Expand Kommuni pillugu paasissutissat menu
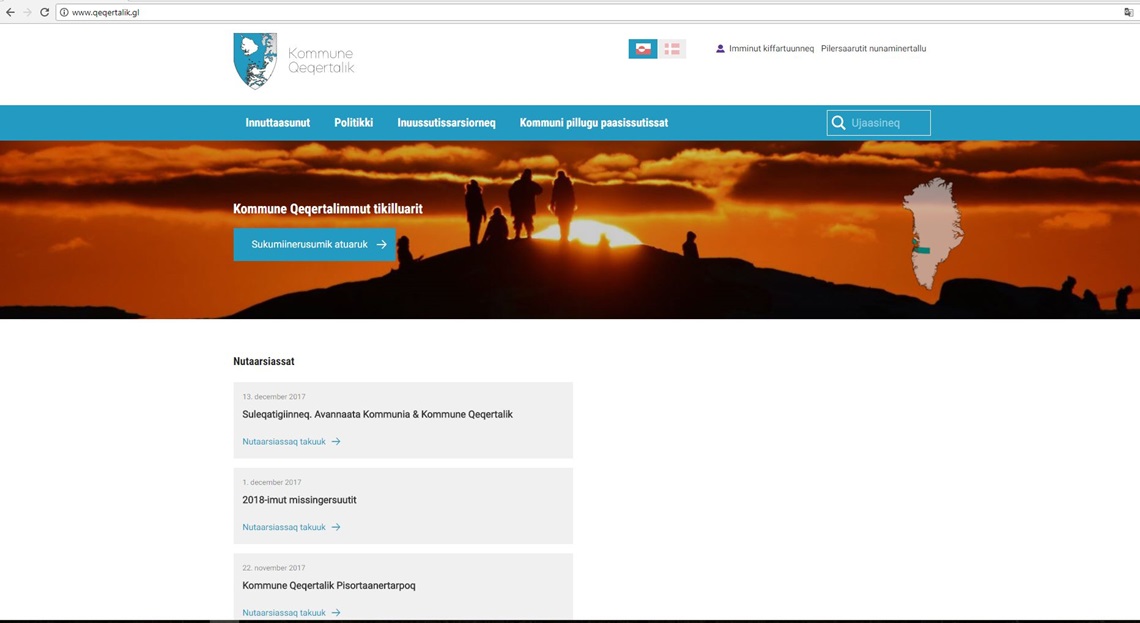Image resolution: width=1140 pixels, height=623 pixels. (593, 123)
